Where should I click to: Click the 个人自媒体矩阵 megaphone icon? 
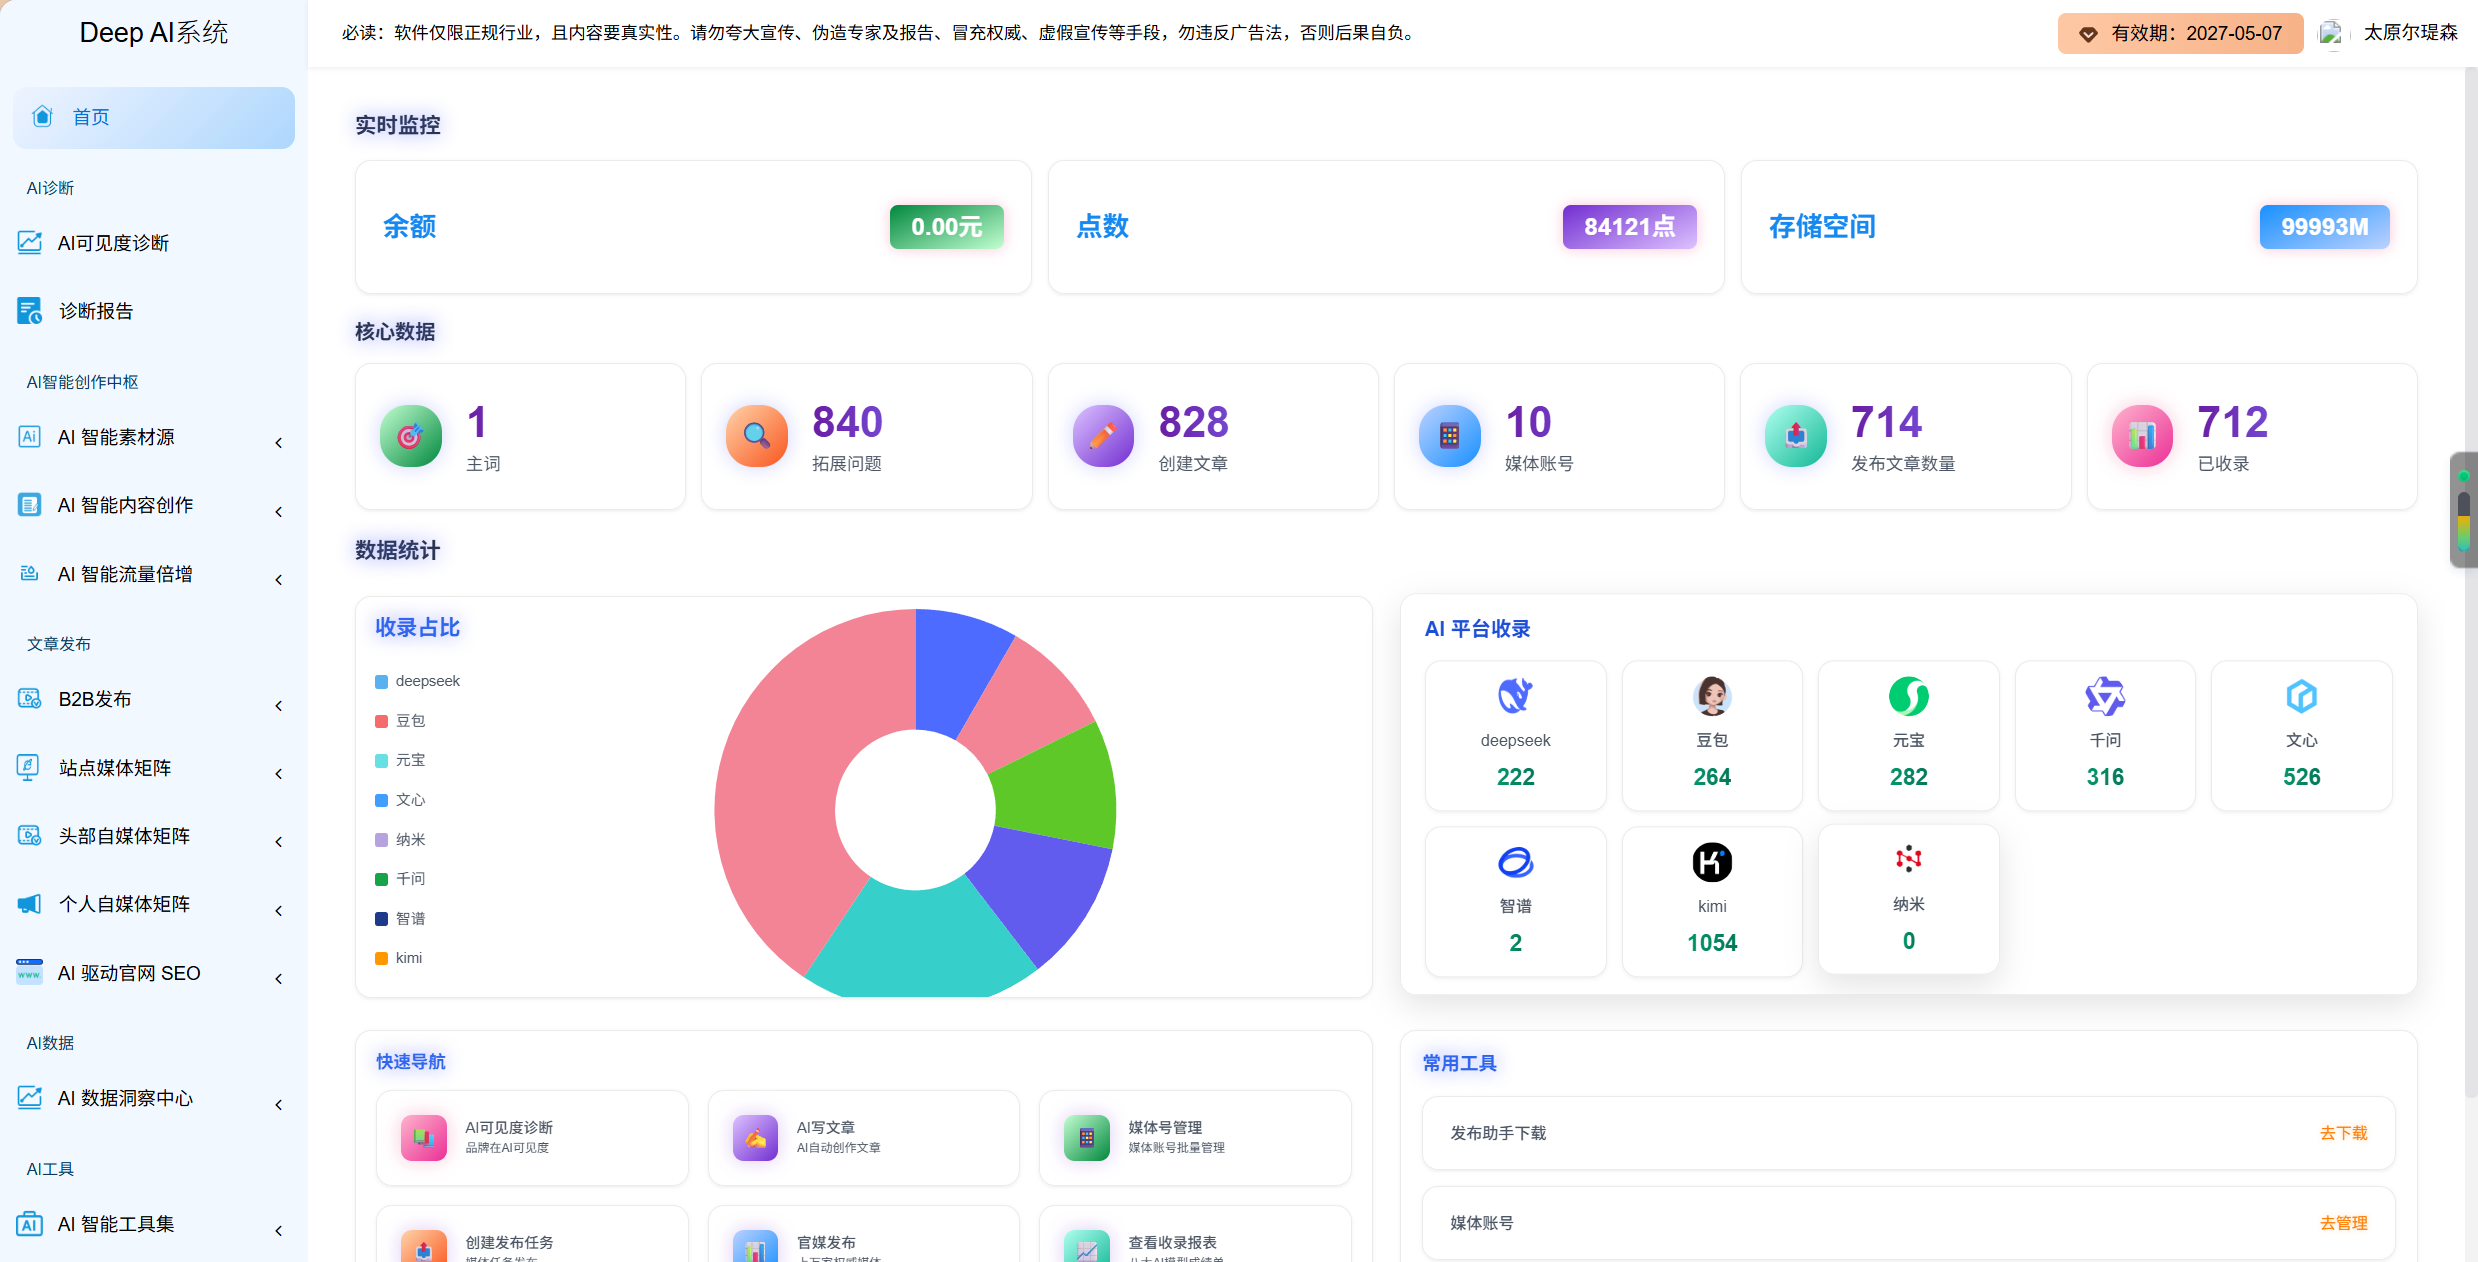click(x=30, y=904)
